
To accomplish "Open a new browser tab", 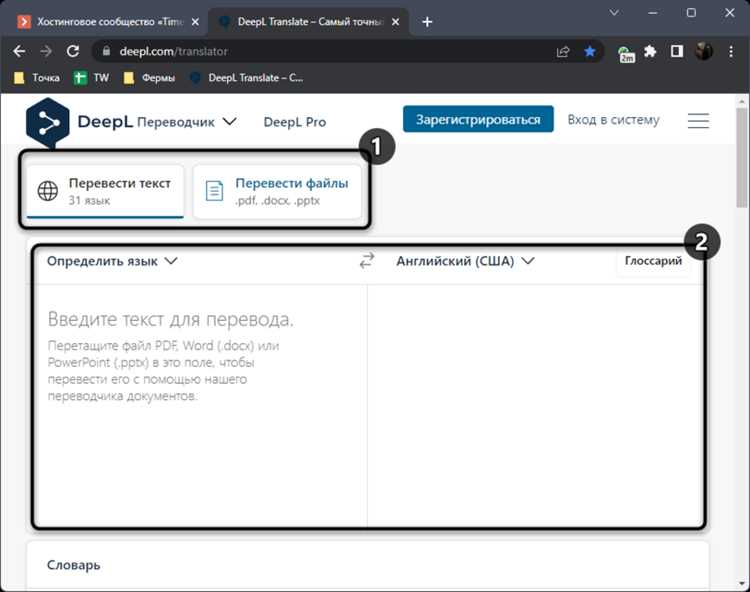I will click(x=427, y=22).
